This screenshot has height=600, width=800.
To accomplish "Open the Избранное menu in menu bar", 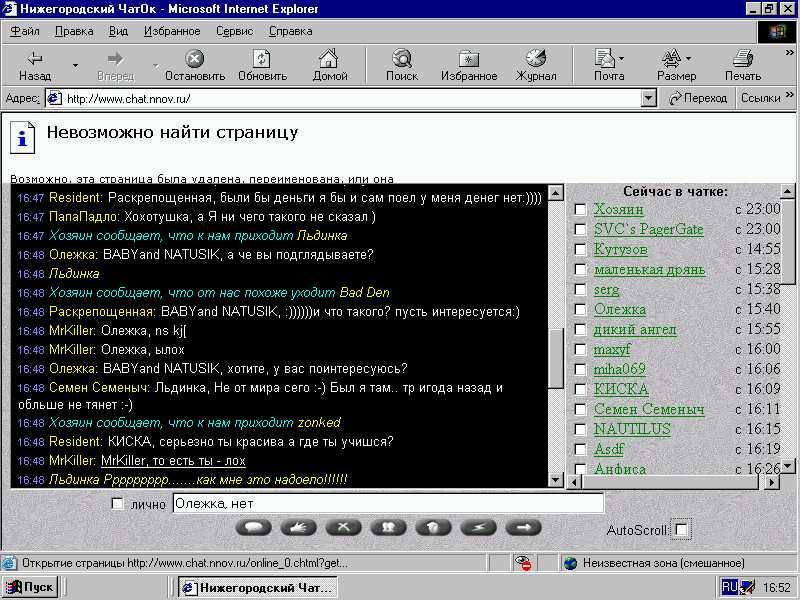I will click(x=172, y=31).
